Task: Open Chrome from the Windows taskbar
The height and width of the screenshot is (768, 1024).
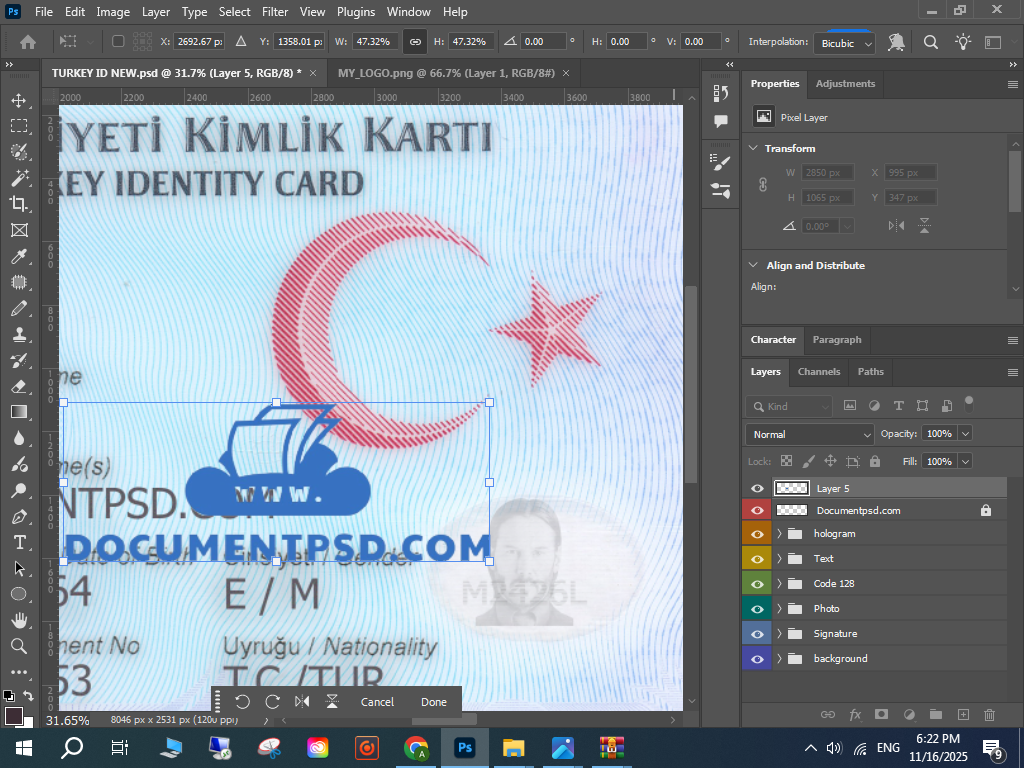Action: tap(416, 747)
